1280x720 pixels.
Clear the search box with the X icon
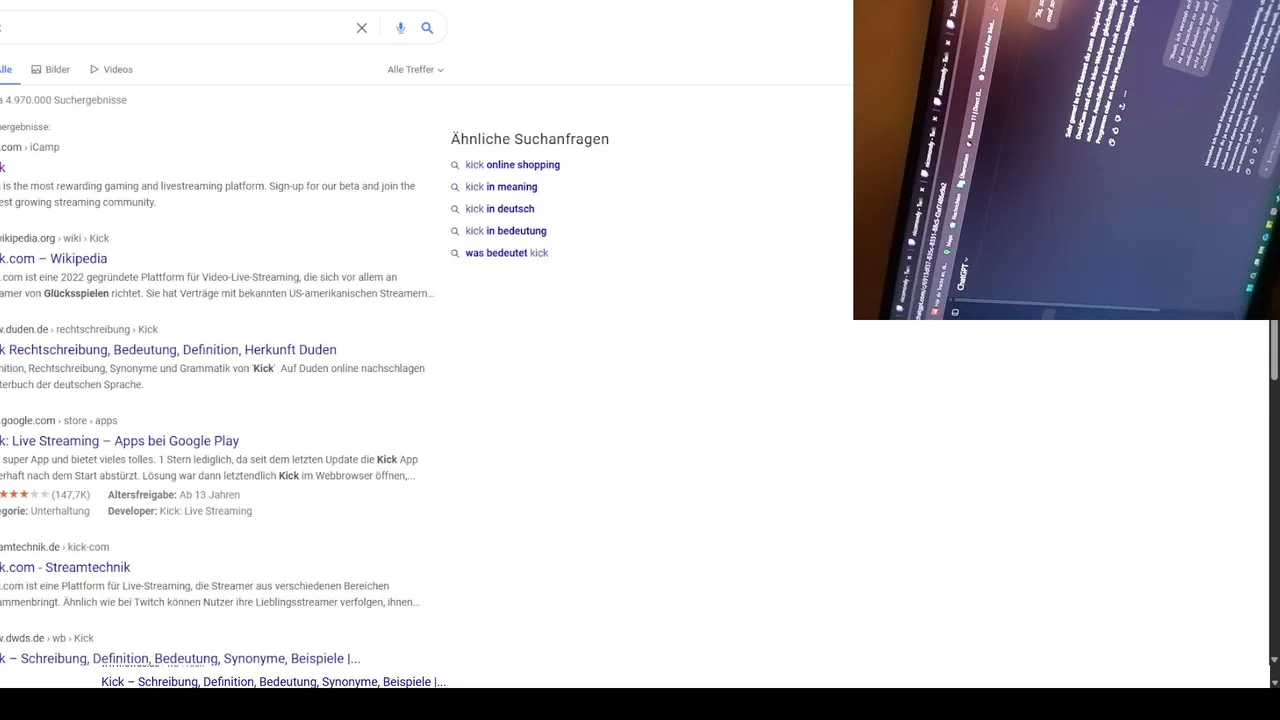coord(362,28)
